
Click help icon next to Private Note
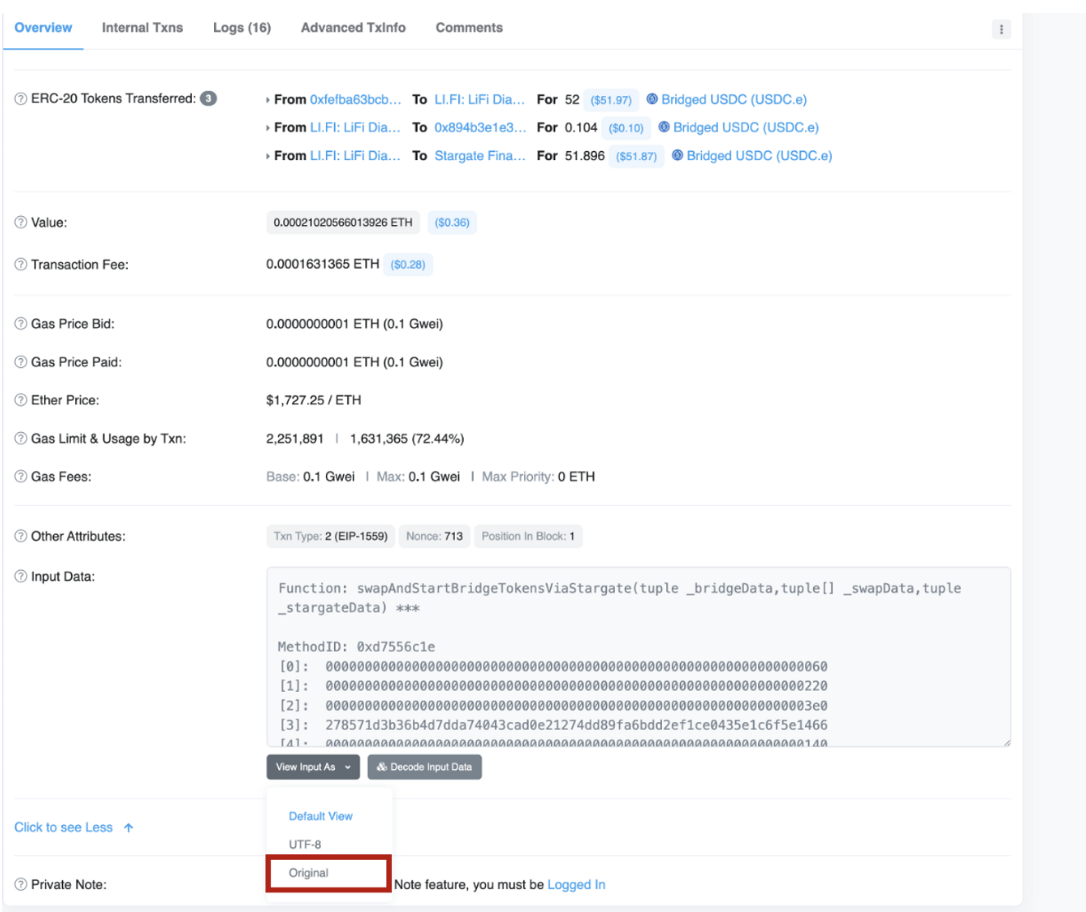click(x=21, y=884)
